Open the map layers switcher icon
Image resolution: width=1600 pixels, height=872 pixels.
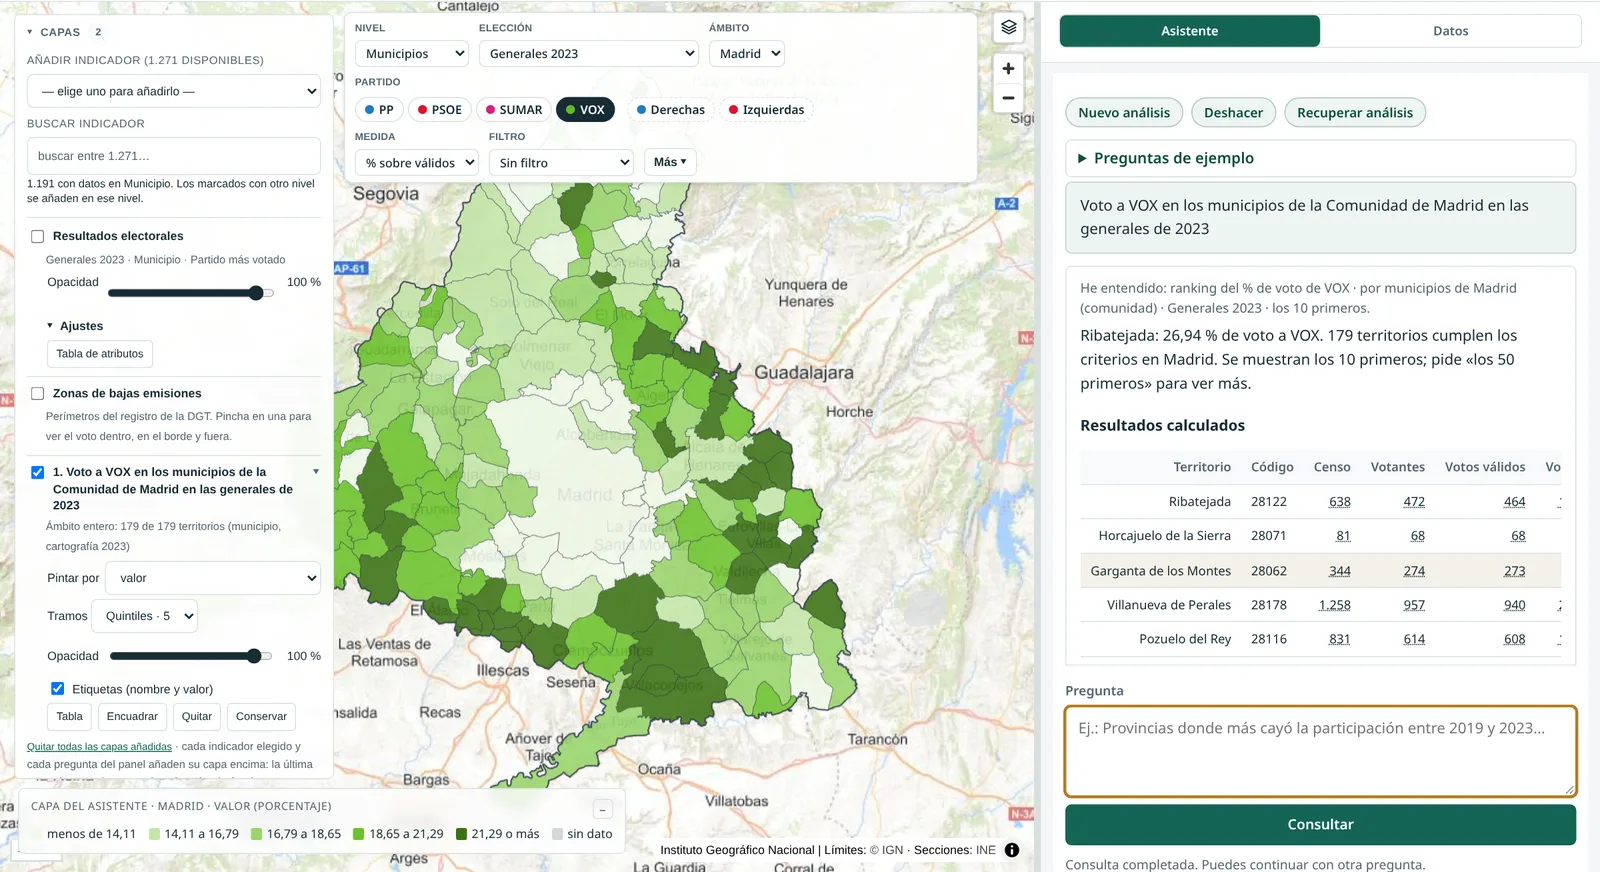click(1008, 28)
